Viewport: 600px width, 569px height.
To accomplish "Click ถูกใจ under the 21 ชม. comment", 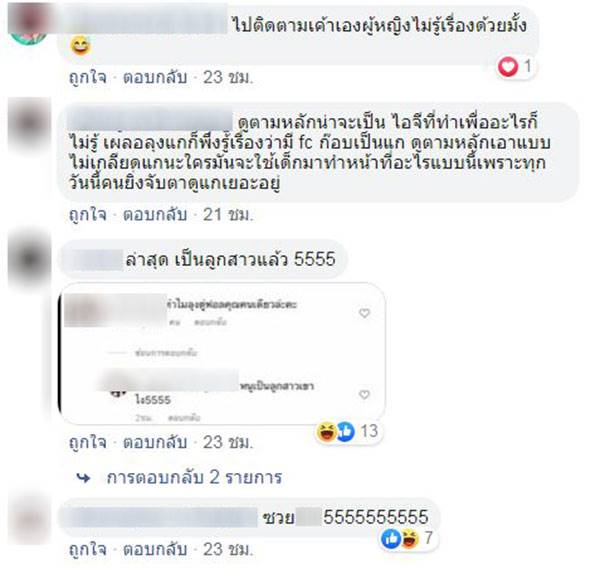I will (x=88, y=215).
